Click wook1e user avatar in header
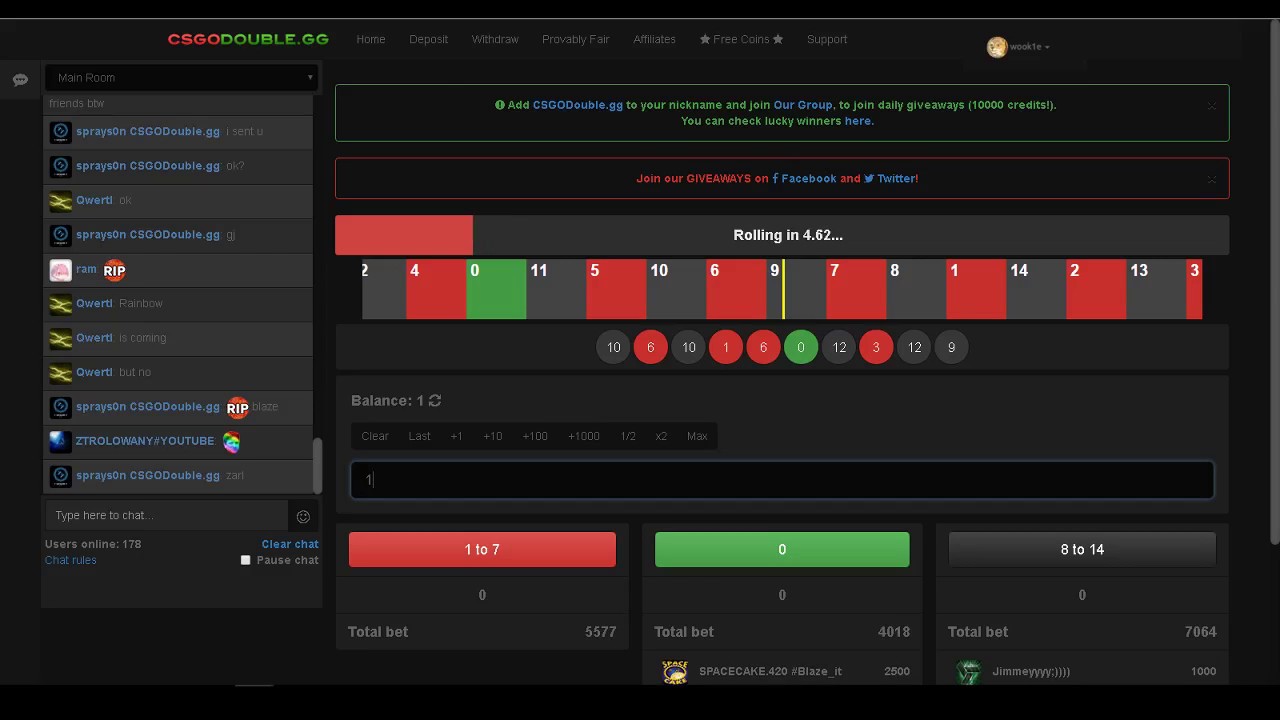The image size is (1280, 720). tap(996, 47)
